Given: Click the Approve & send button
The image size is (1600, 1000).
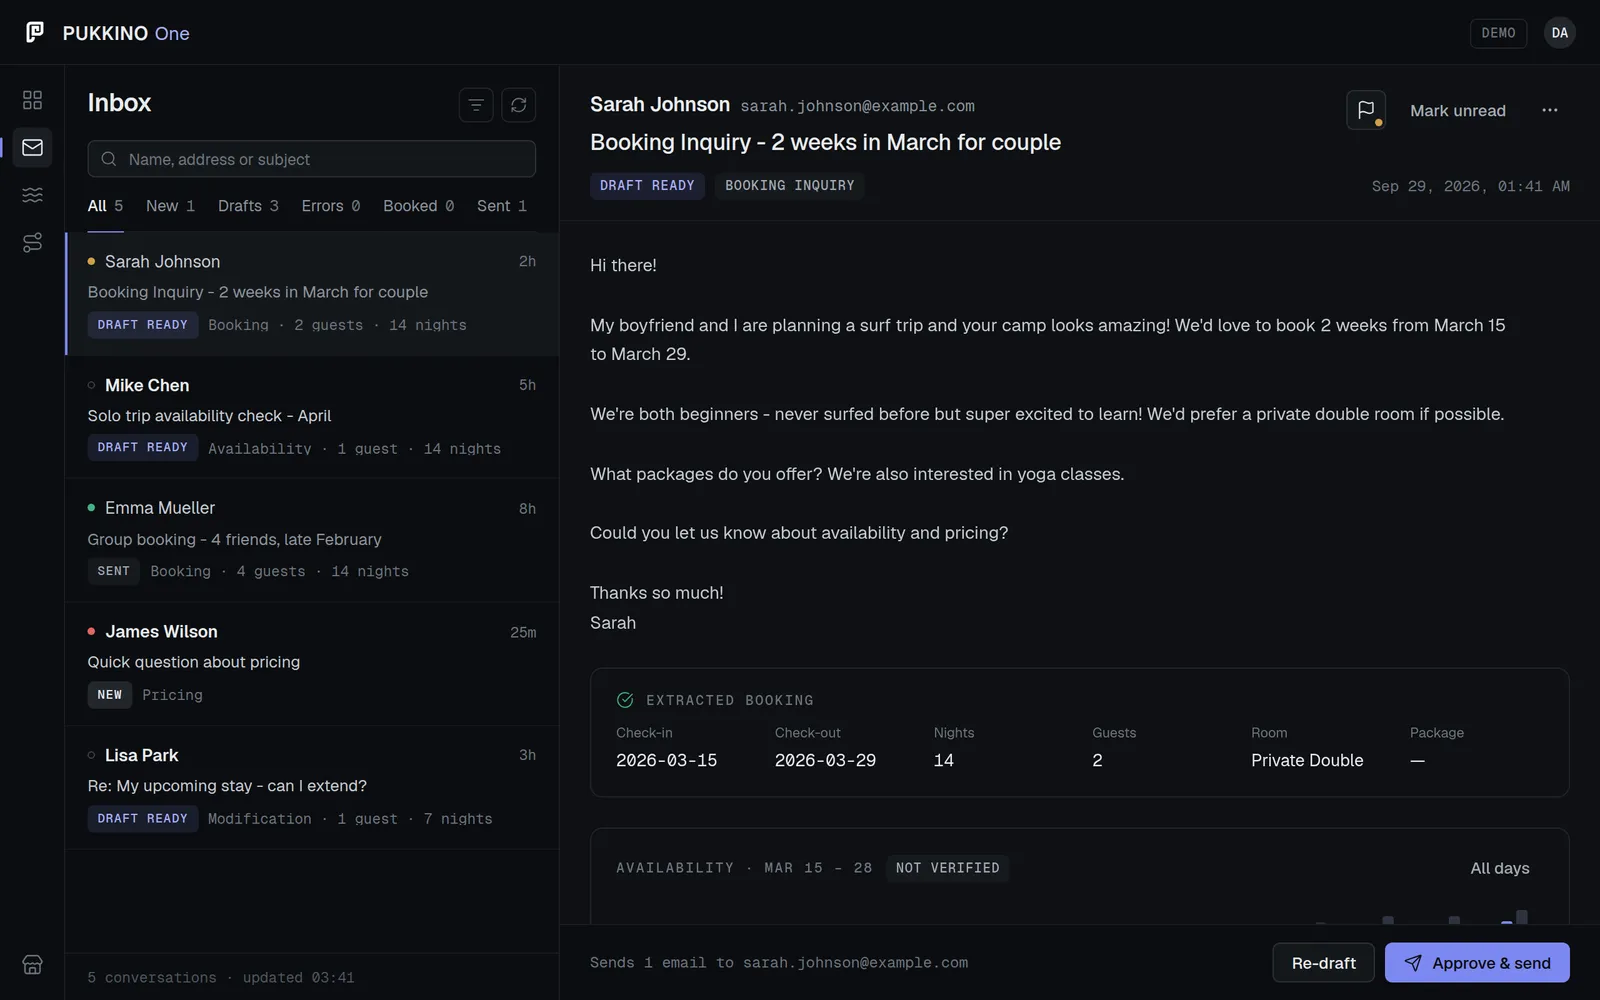Looking at the screenshot, I should click(x=1477, y=963).
